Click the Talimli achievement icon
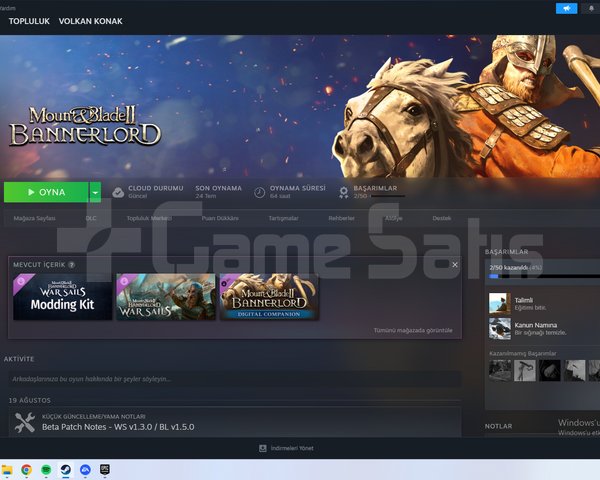The height and width of the screenshot is (480, 600). 500,304
